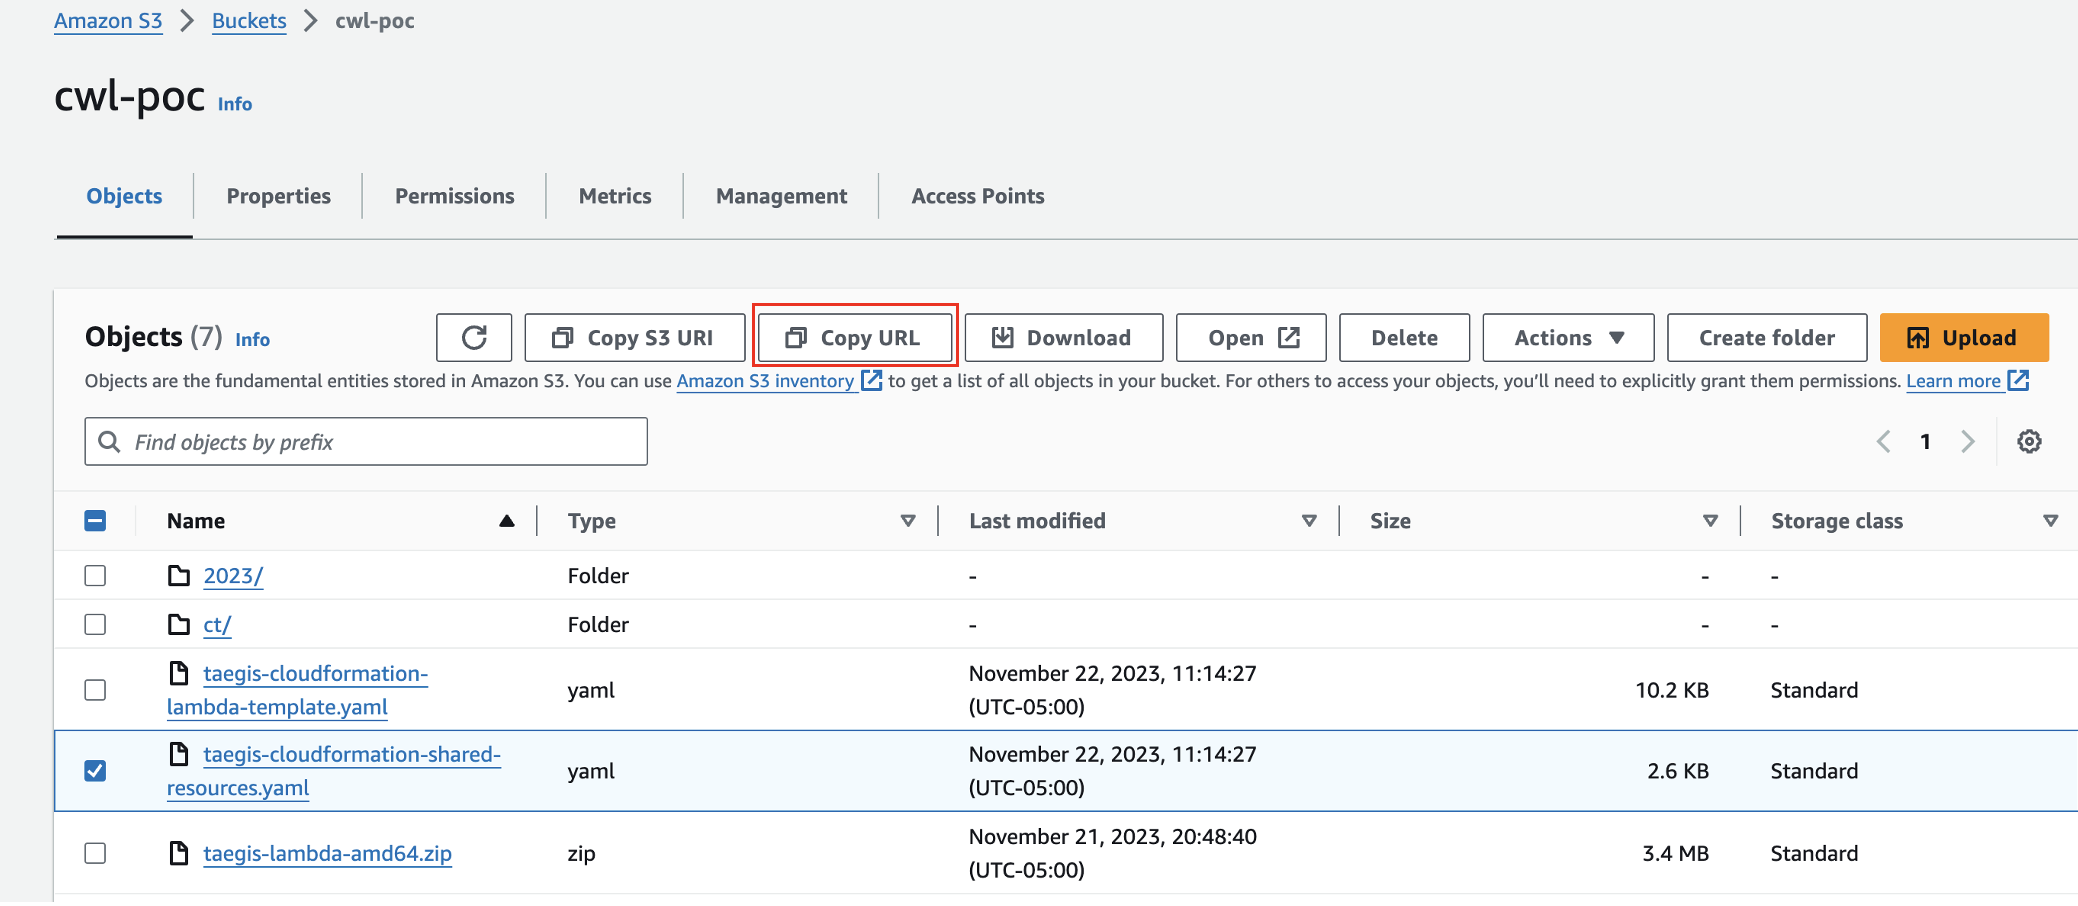The height and width of the screenshot is (906, 2078).
Task: Switch to the Objects tab
Action: [124, 196]
